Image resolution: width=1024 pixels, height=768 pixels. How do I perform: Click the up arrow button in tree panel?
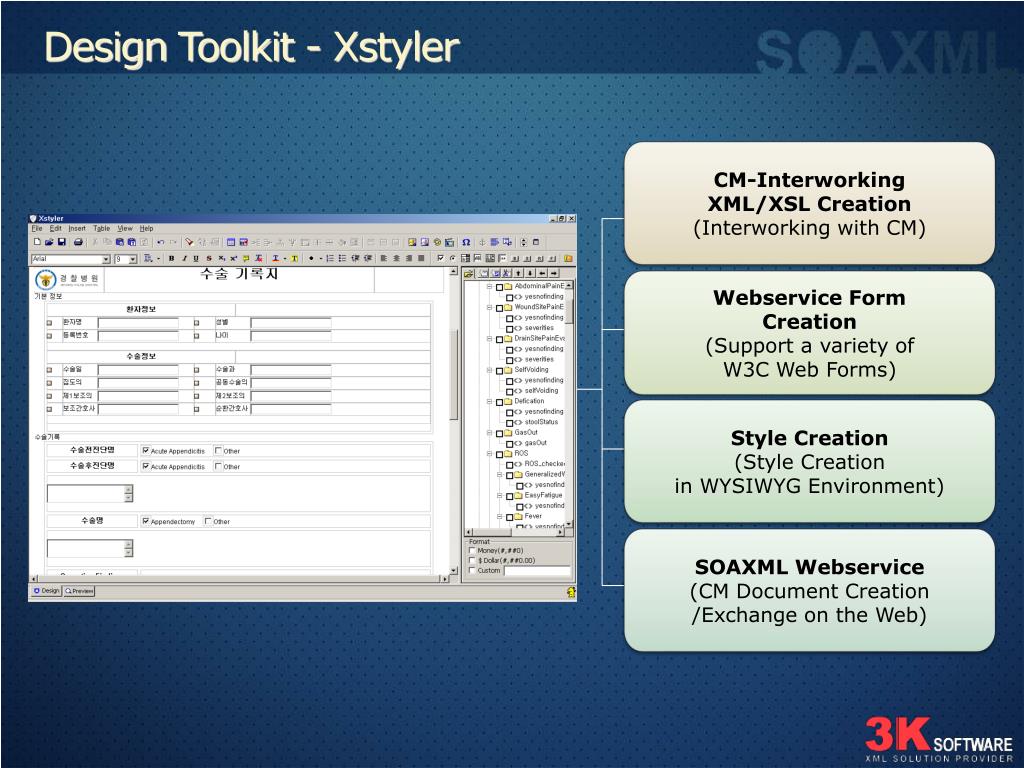[518, 273]
